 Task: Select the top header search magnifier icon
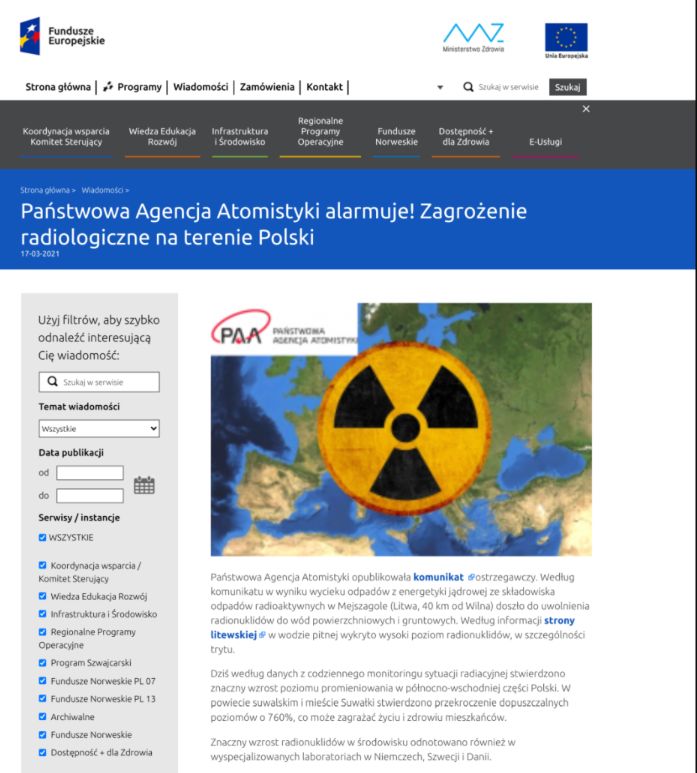(x=468, y=87)
